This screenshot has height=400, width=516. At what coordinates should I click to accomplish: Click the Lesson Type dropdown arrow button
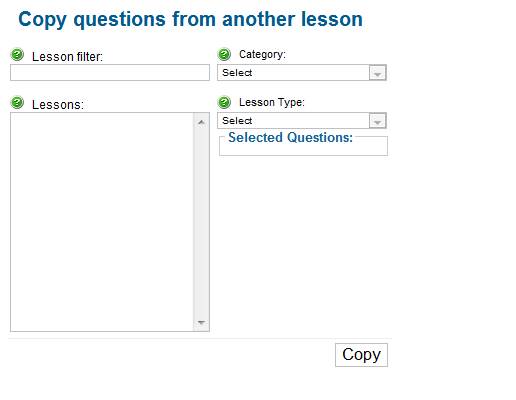(x=377, y=121)
